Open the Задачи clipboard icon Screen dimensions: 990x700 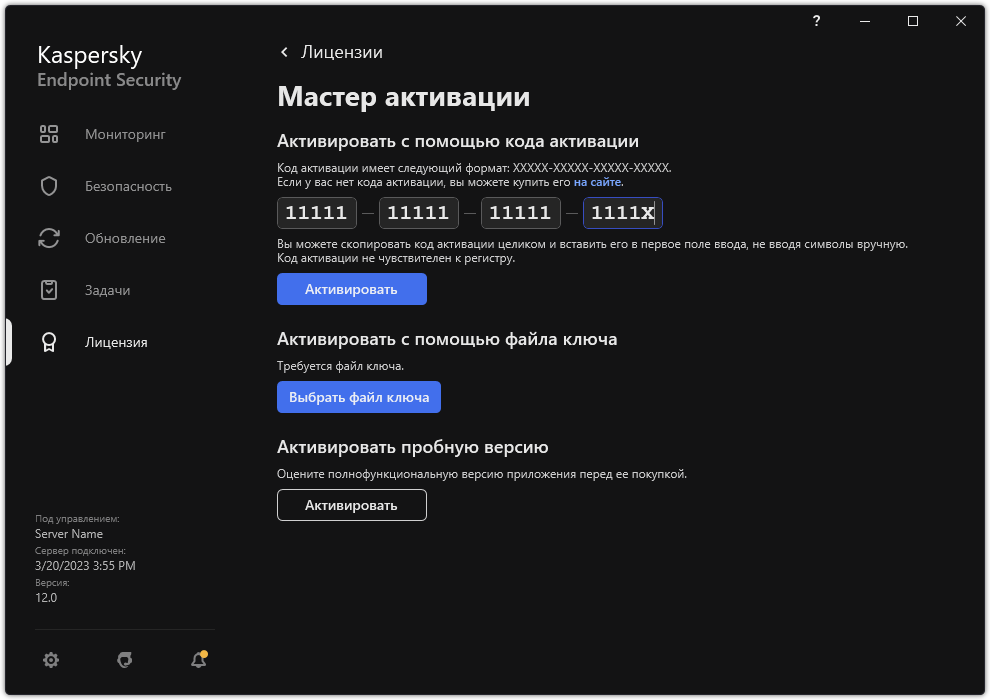[49, 289]
